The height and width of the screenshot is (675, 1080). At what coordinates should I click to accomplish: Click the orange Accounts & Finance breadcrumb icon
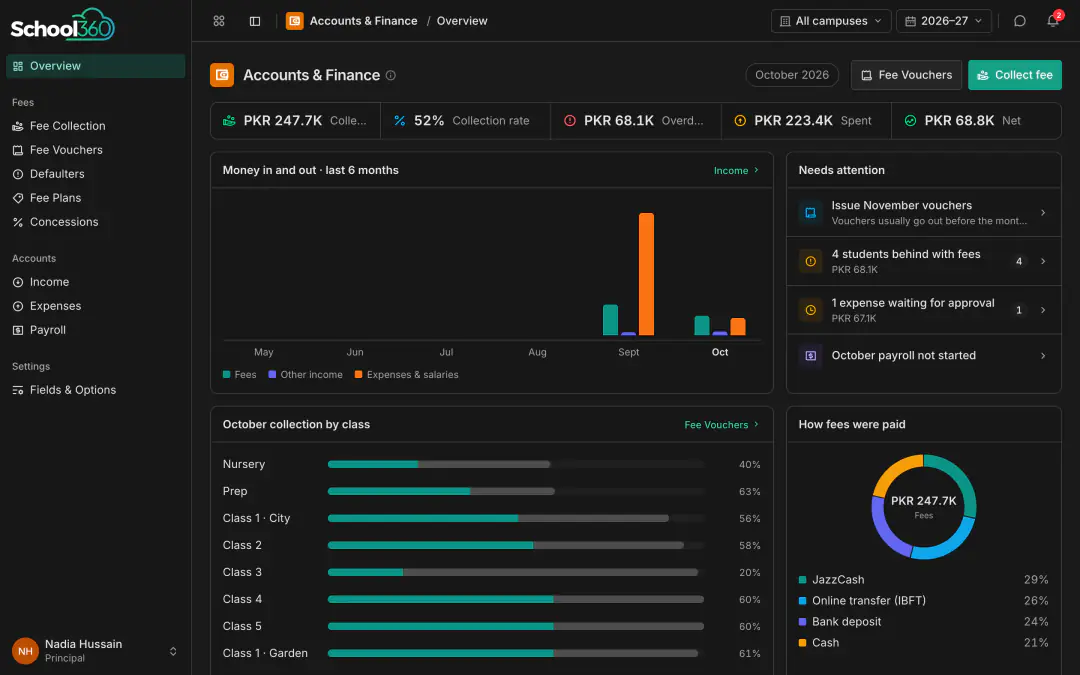295,21
